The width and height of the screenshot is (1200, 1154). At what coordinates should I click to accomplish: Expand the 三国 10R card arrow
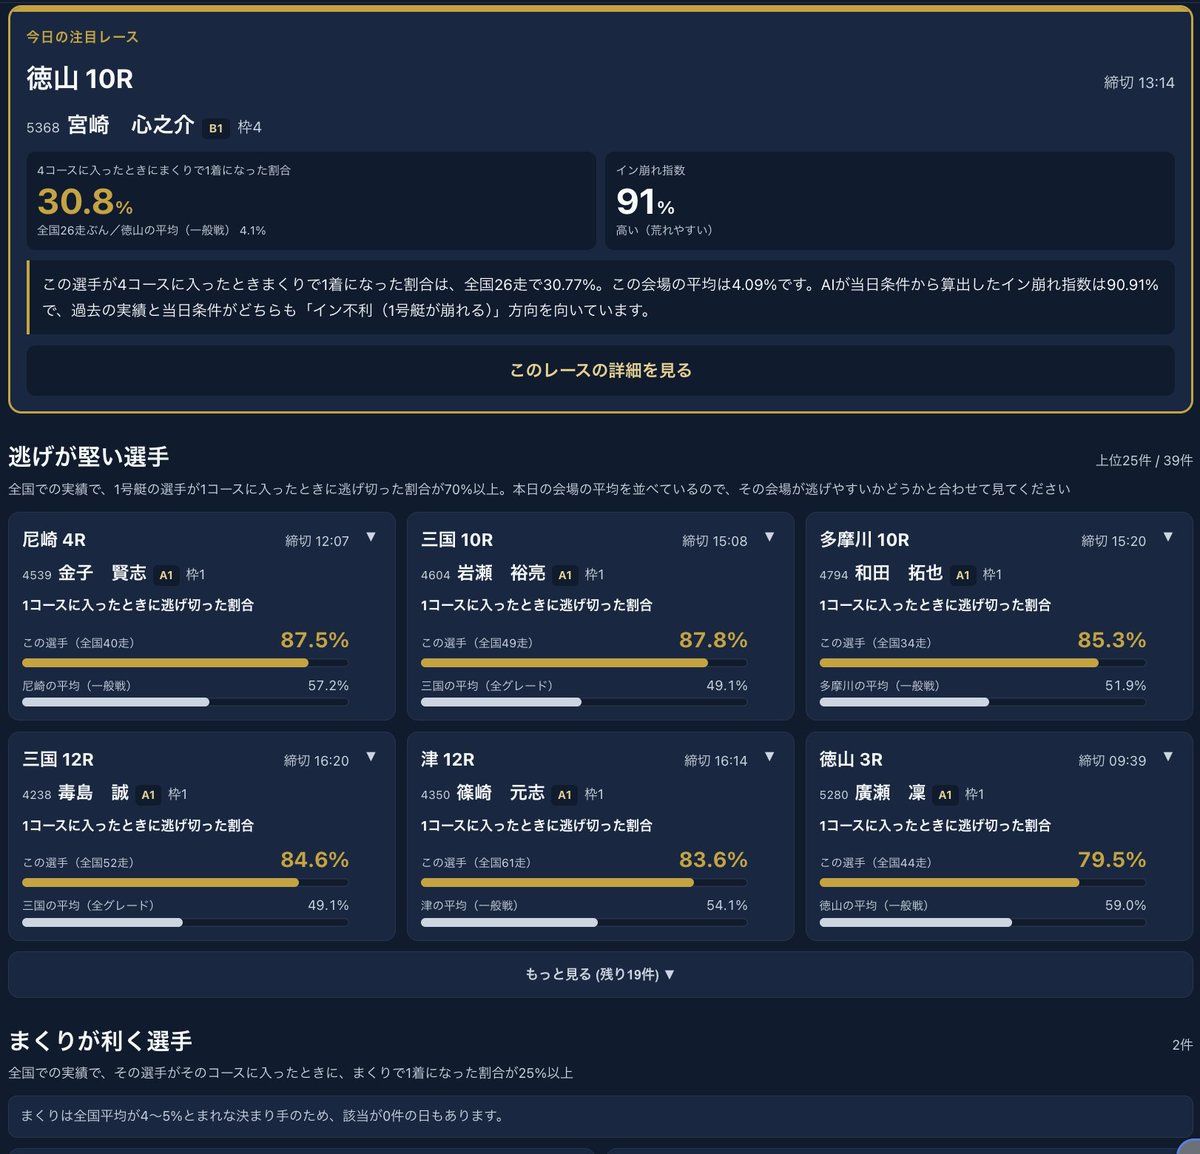click(x=770, y=537)
